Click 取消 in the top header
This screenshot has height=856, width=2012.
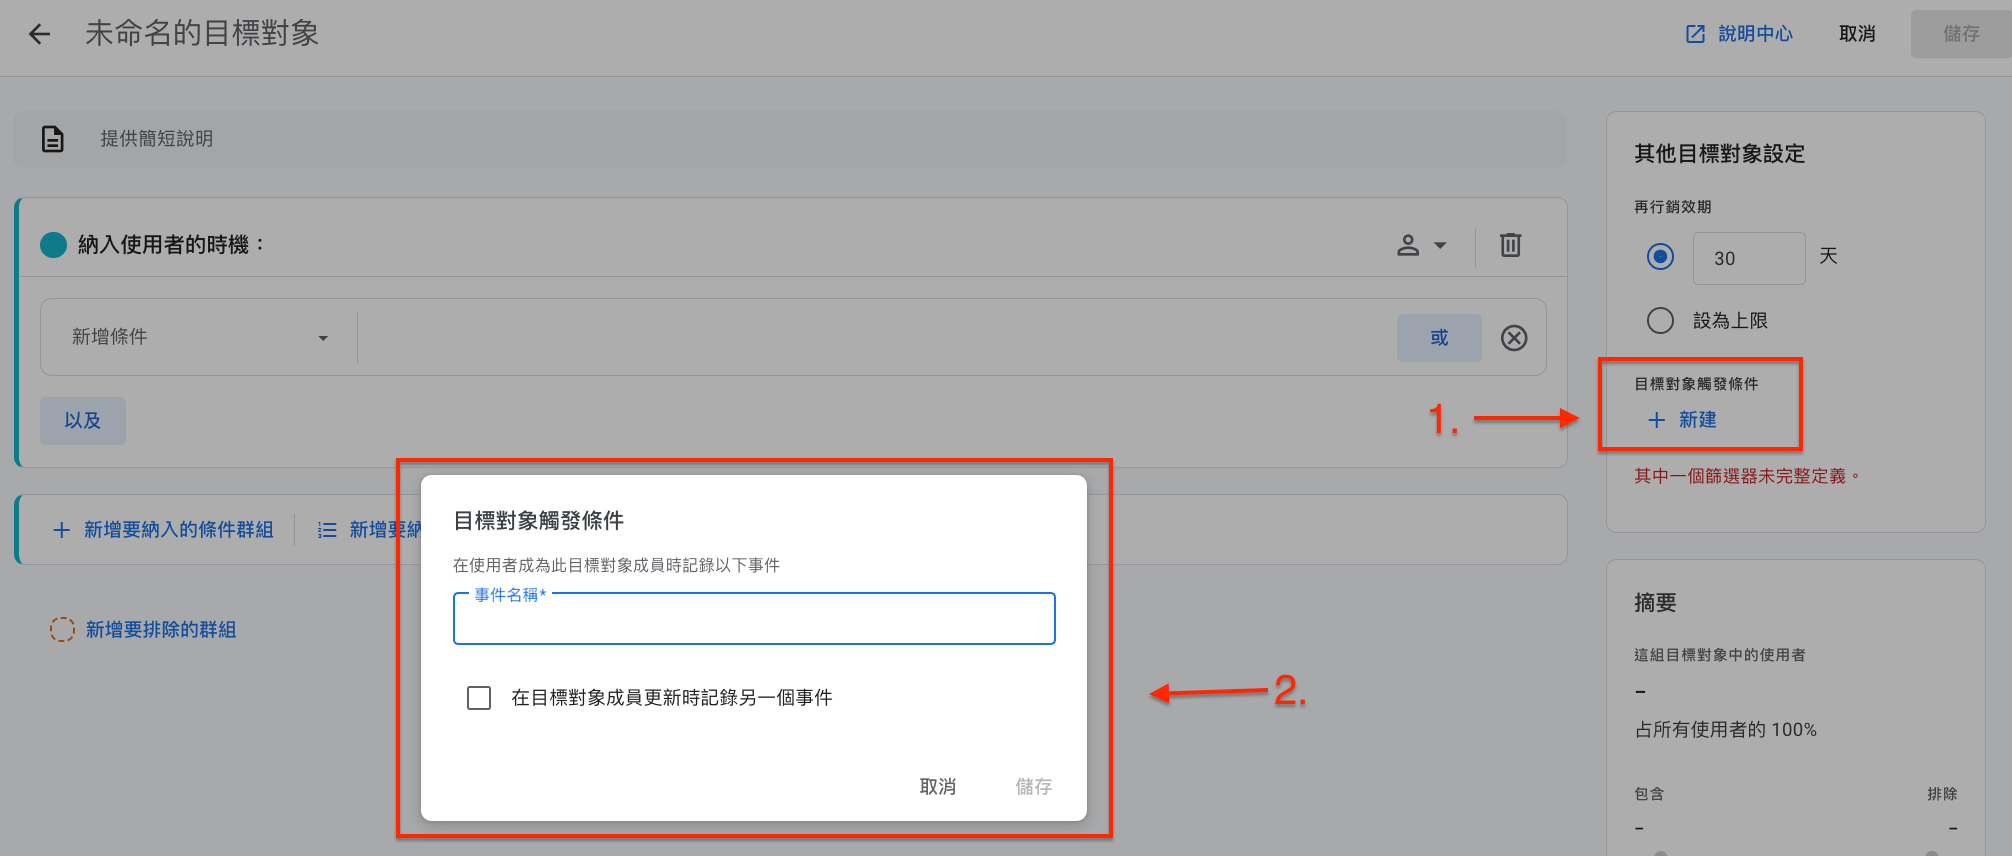1857,34
